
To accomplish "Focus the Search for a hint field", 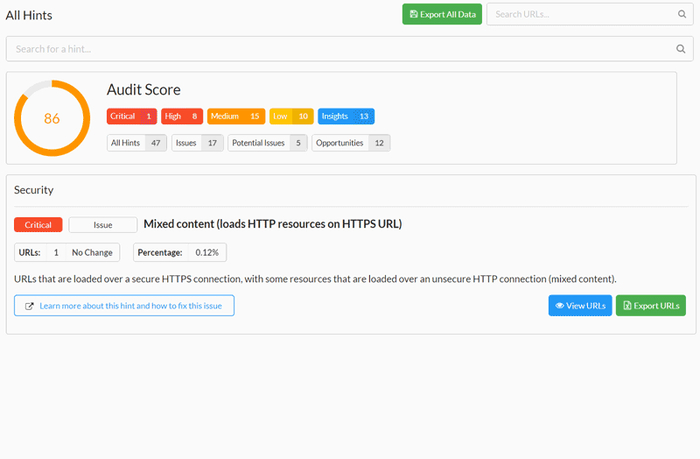I will click(350, 49).
